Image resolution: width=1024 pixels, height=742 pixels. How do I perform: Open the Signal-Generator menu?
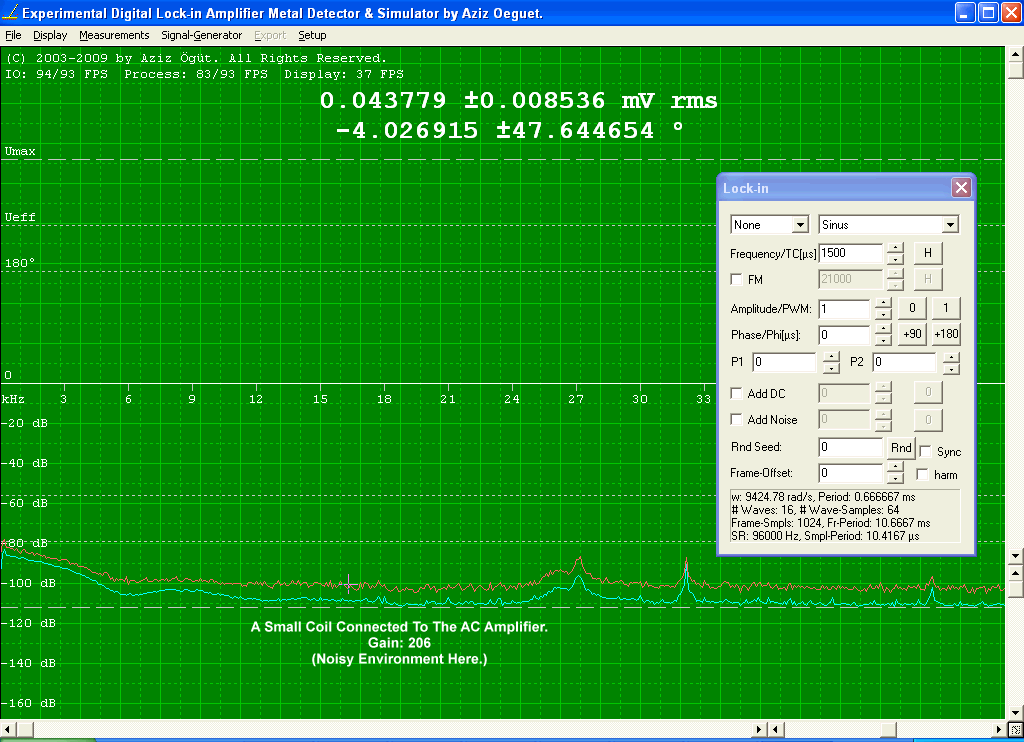(202, 35)
